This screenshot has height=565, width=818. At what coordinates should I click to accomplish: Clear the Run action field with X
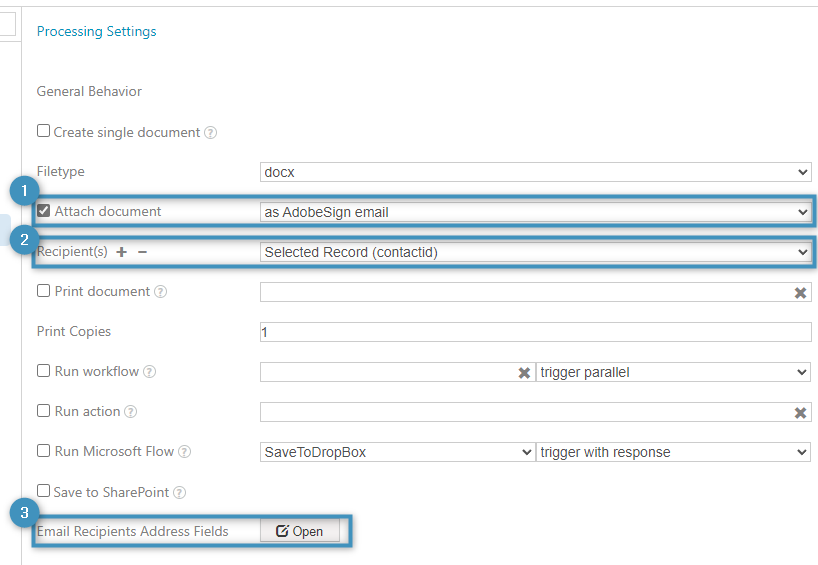[x=800, y=413]
